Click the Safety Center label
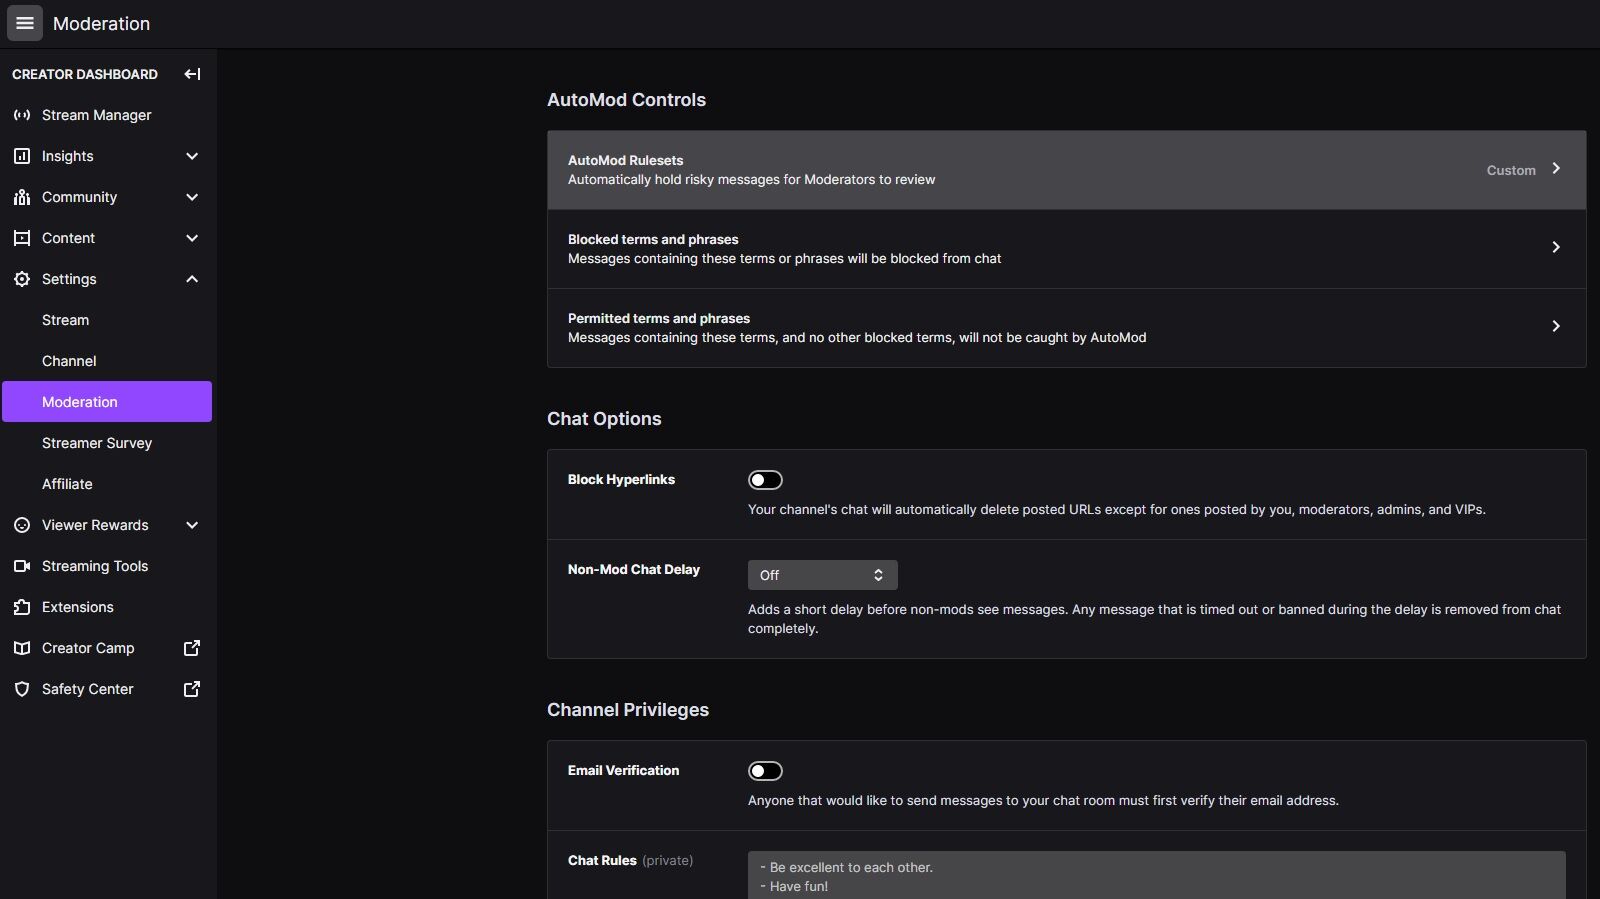 [x=88, y=689]
